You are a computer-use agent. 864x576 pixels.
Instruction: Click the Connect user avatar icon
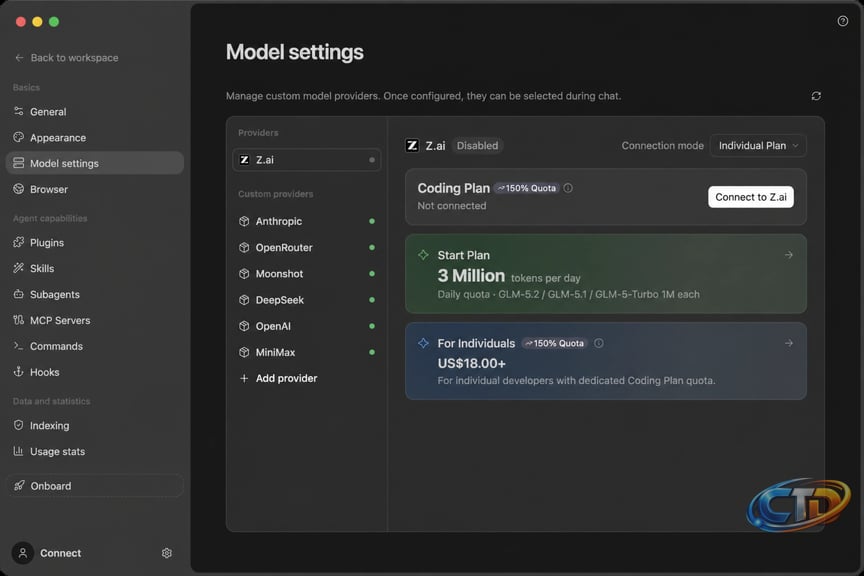pyautogui.click(x=23, y=553)
